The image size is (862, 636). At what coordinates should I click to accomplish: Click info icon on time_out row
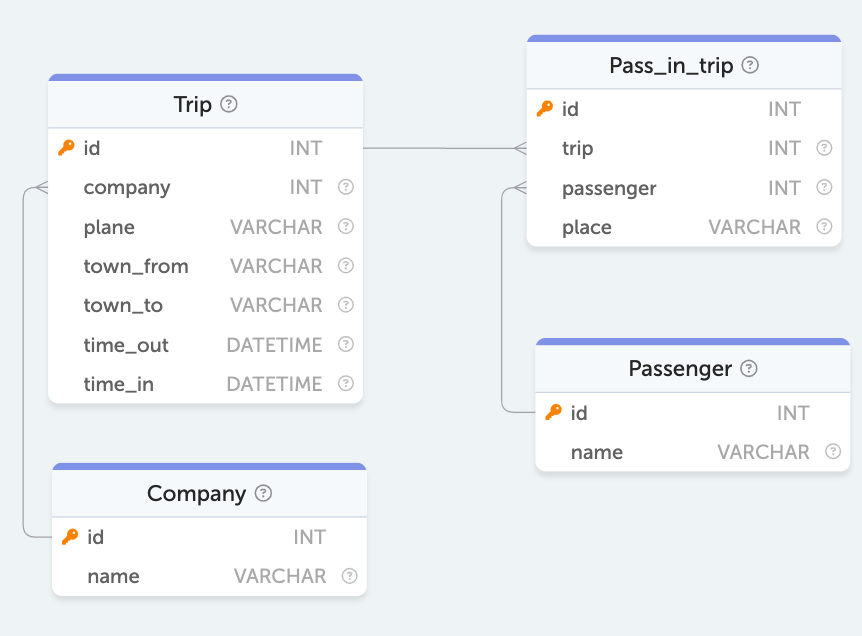point(346,344)
